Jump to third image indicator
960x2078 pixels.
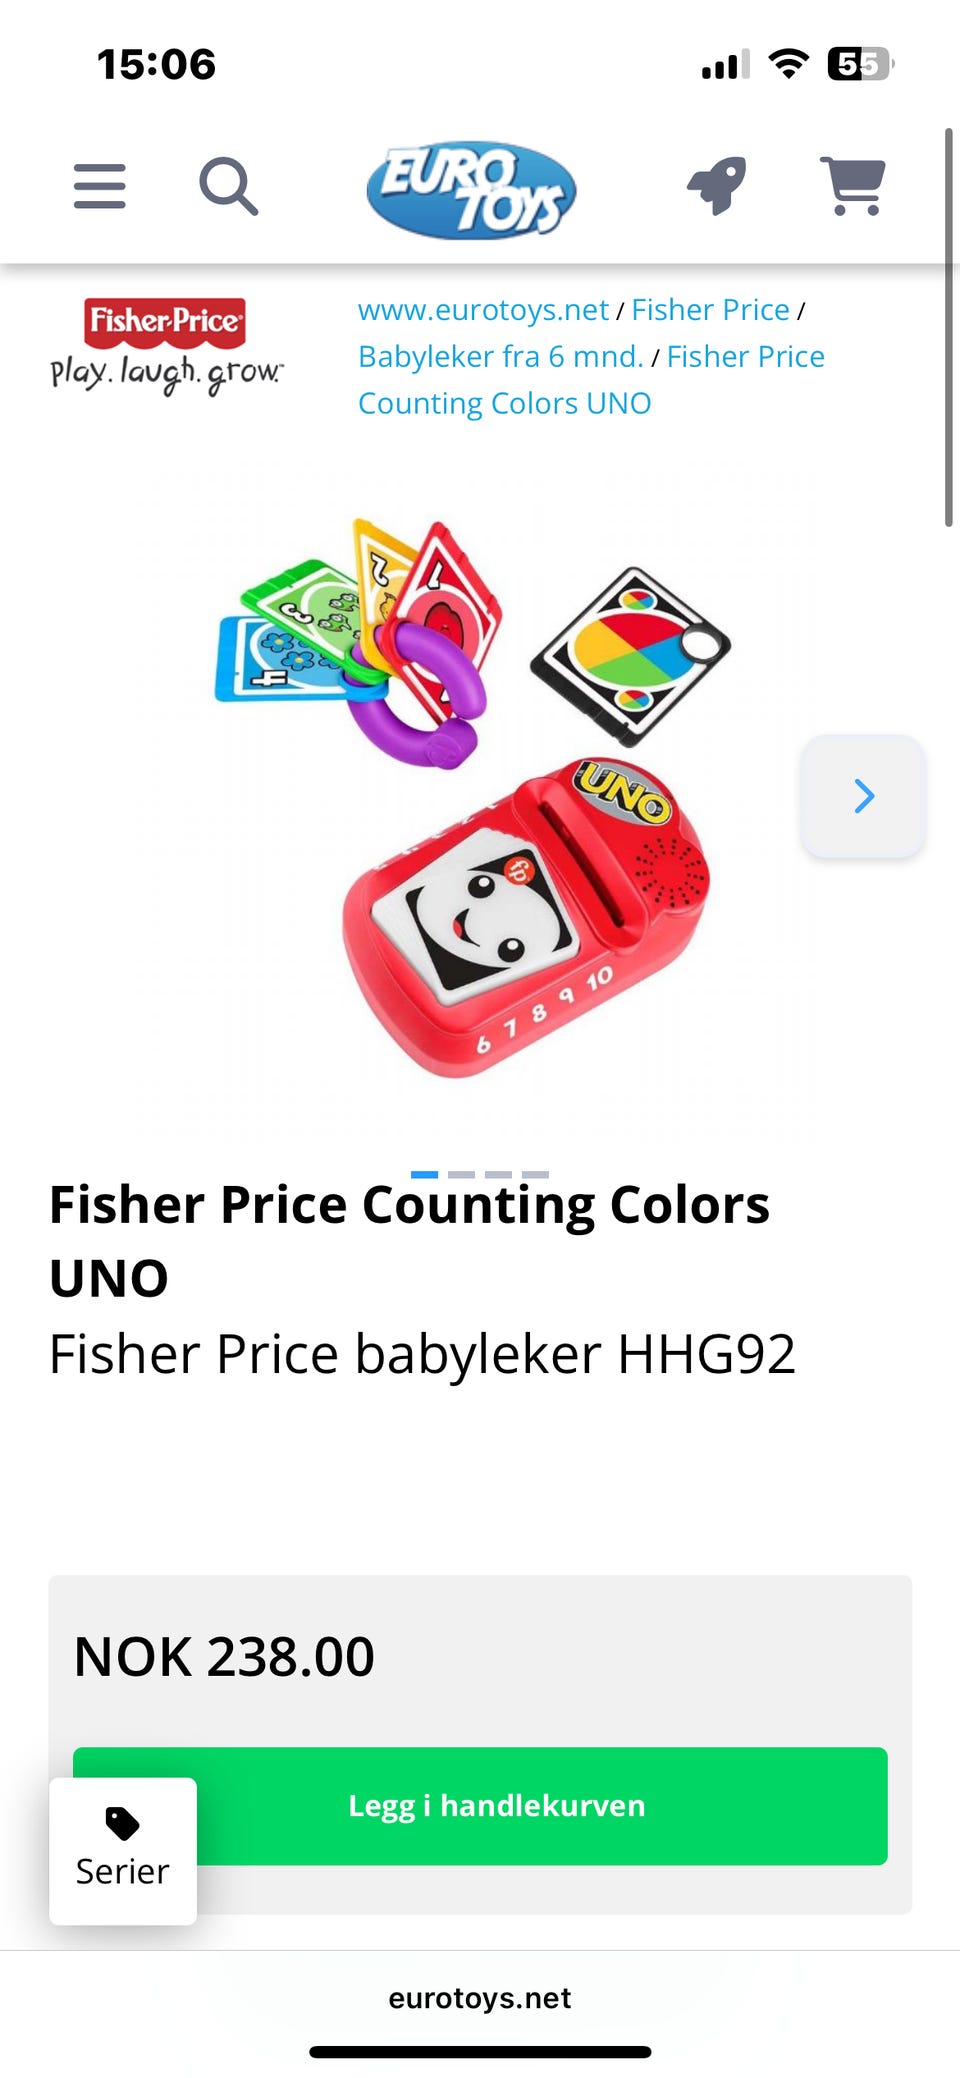[x=498, y=1174]
